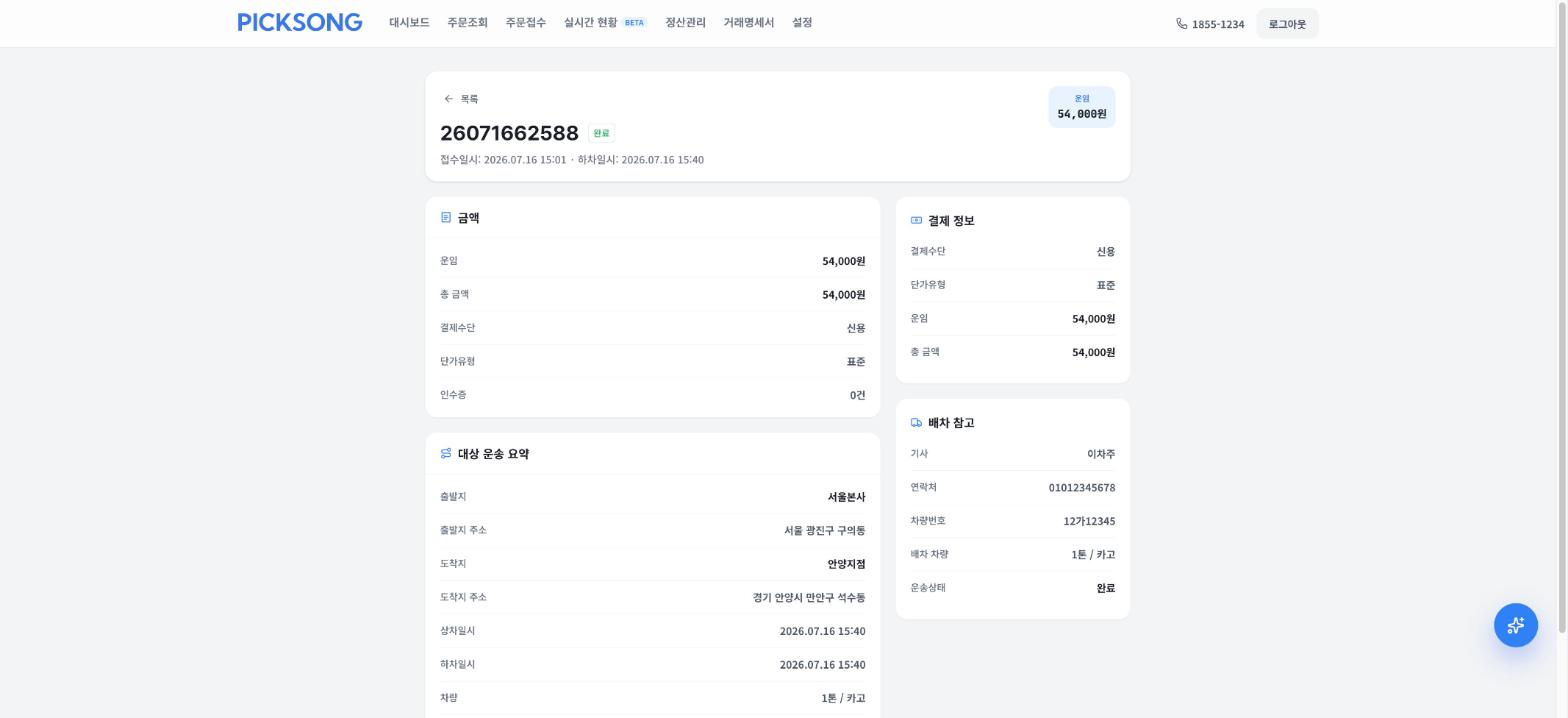Open 주문접수 in navigation
Image resolution: width=1568 pixels, height=718 pixels.
coord(525,22)
